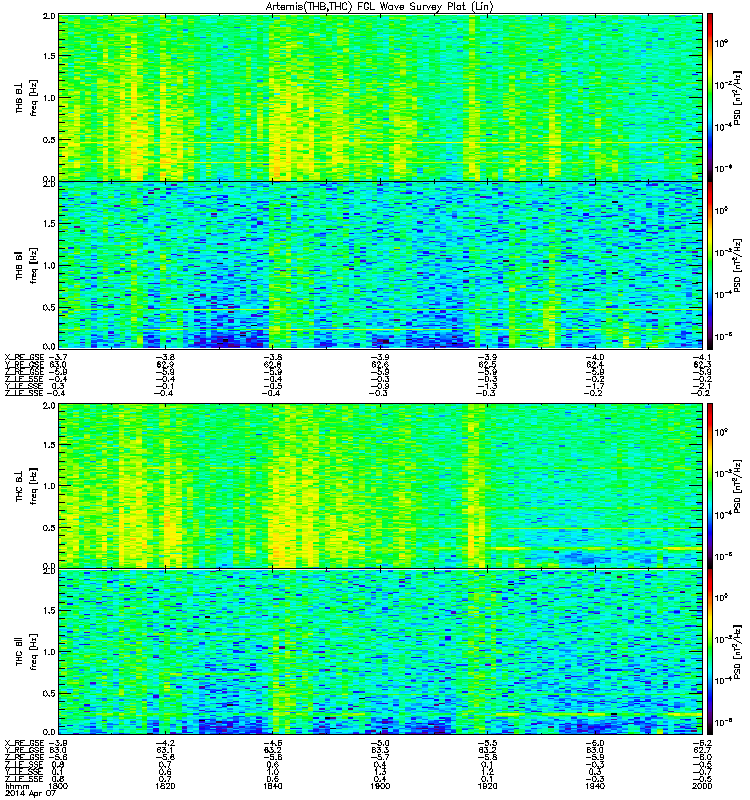750x800 pixels.
Task: Click the PSD color bar beside THC B-perpendicular panel
Action: coord(709,486)
